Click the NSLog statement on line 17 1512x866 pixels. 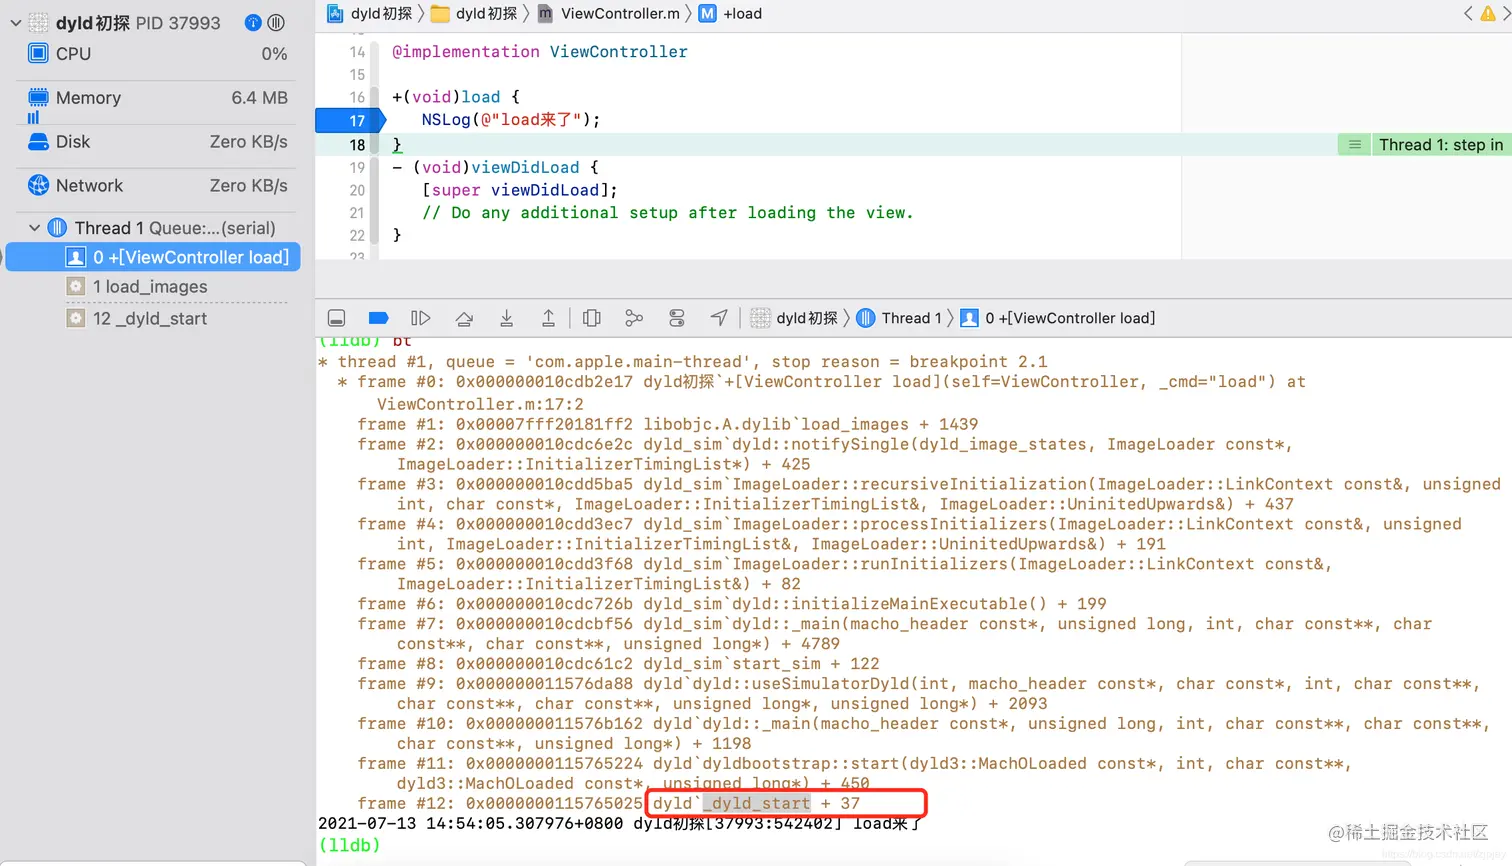click(x=510, y=120)
